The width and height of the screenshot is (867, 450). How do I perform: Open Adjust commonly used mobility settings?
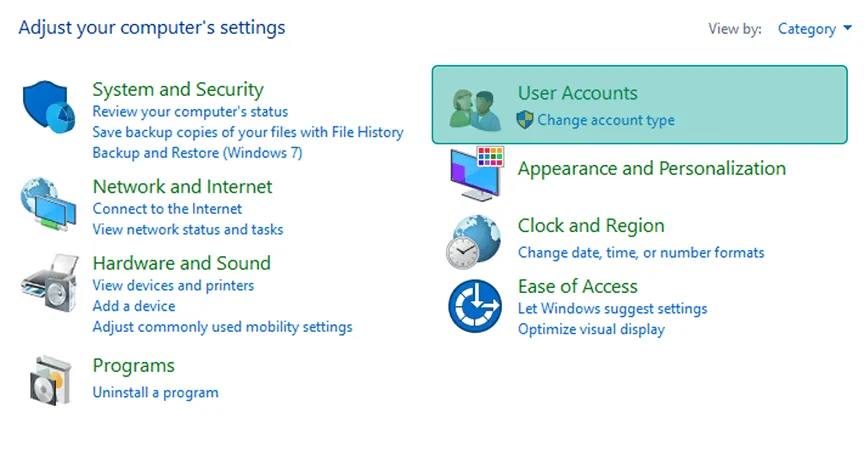coord(222,327)
